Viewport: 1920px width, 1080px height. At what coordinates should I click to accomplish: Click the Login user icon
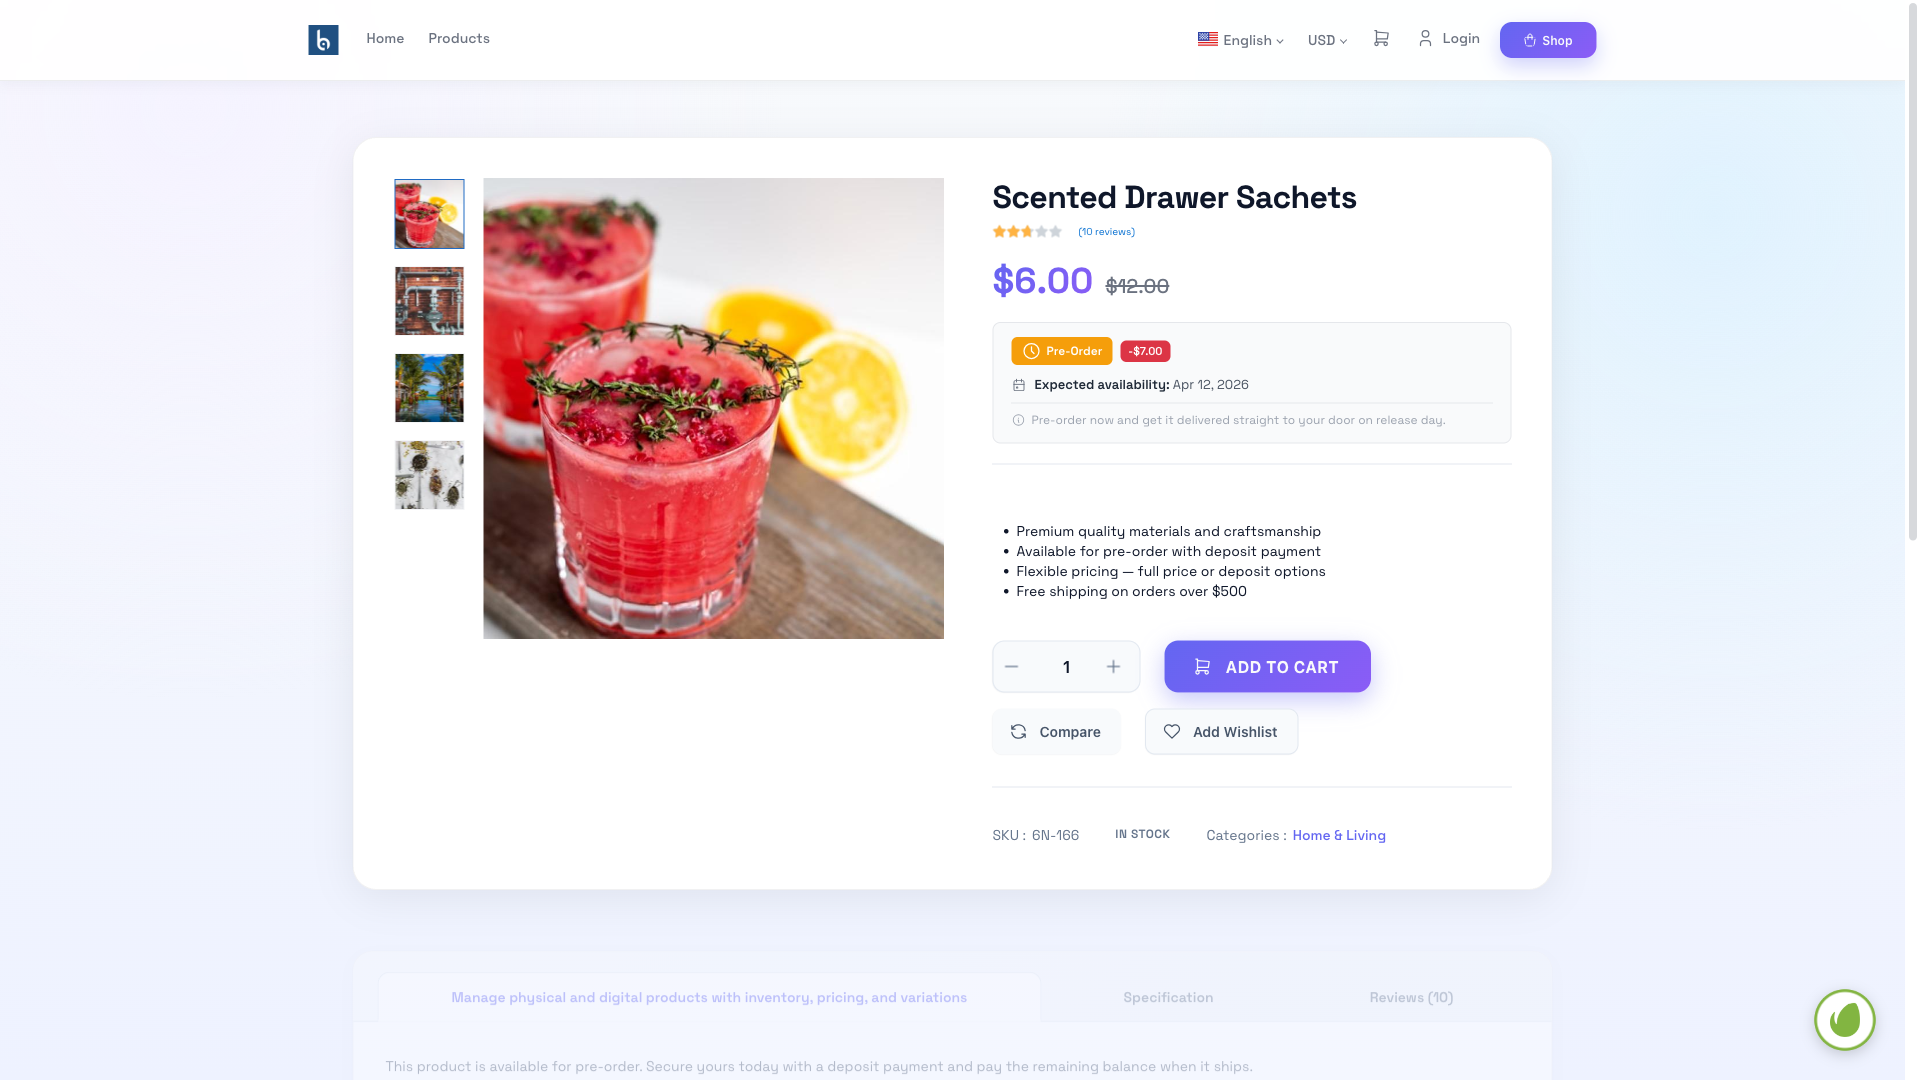[1425, 38]
